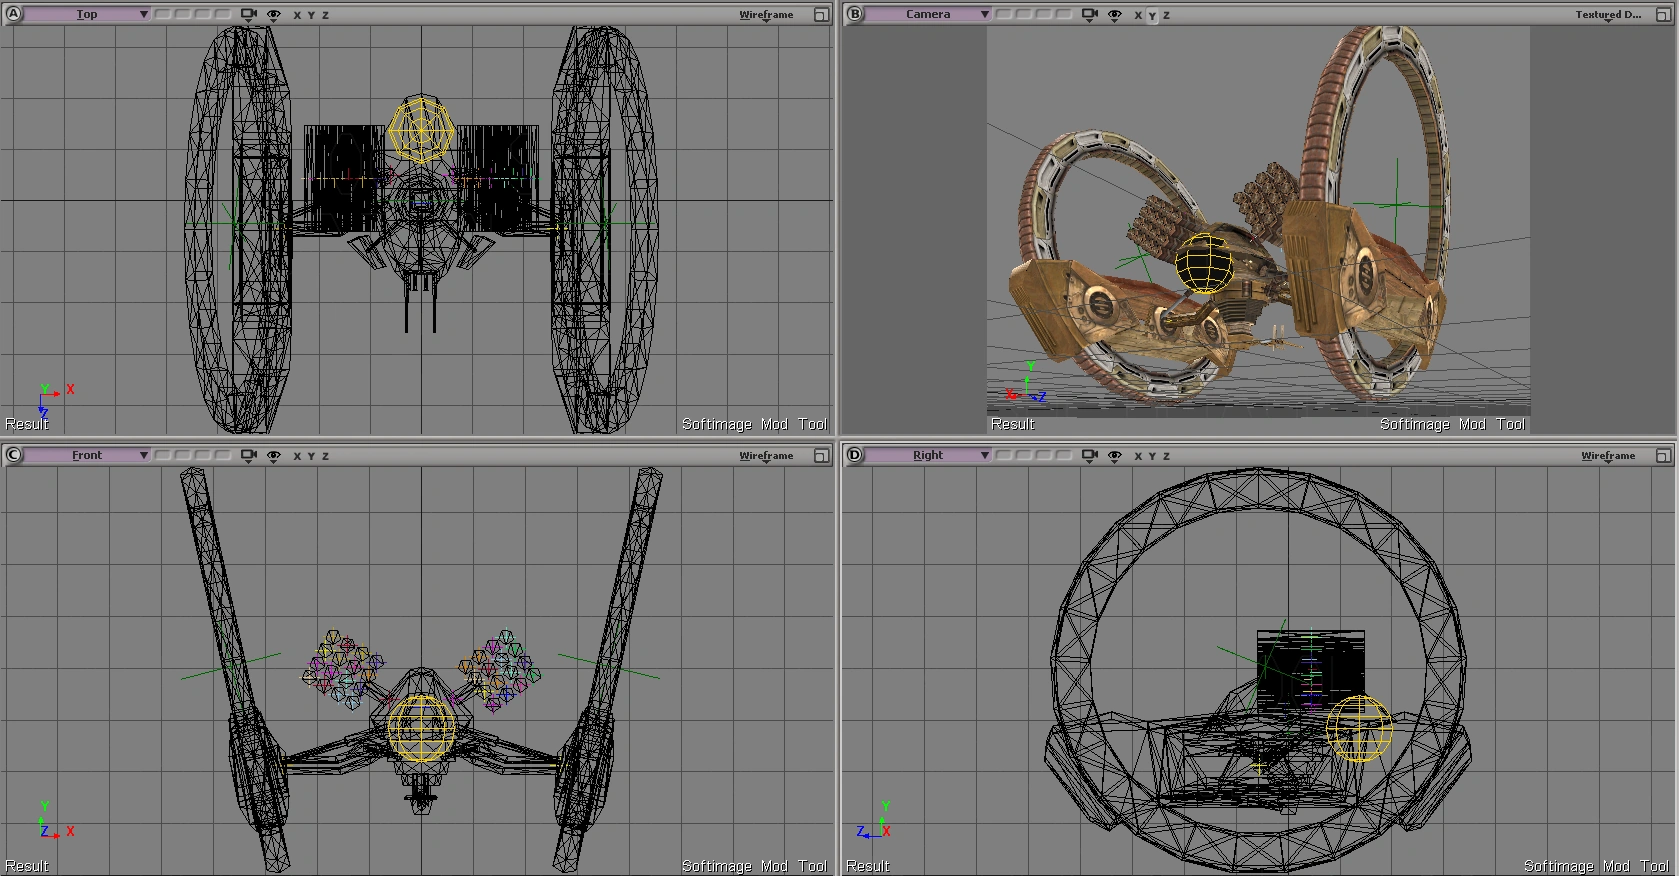Toggle the X axis button in Right viewport
This screenshot has width=1679, height=876.
pos(1138,457)
